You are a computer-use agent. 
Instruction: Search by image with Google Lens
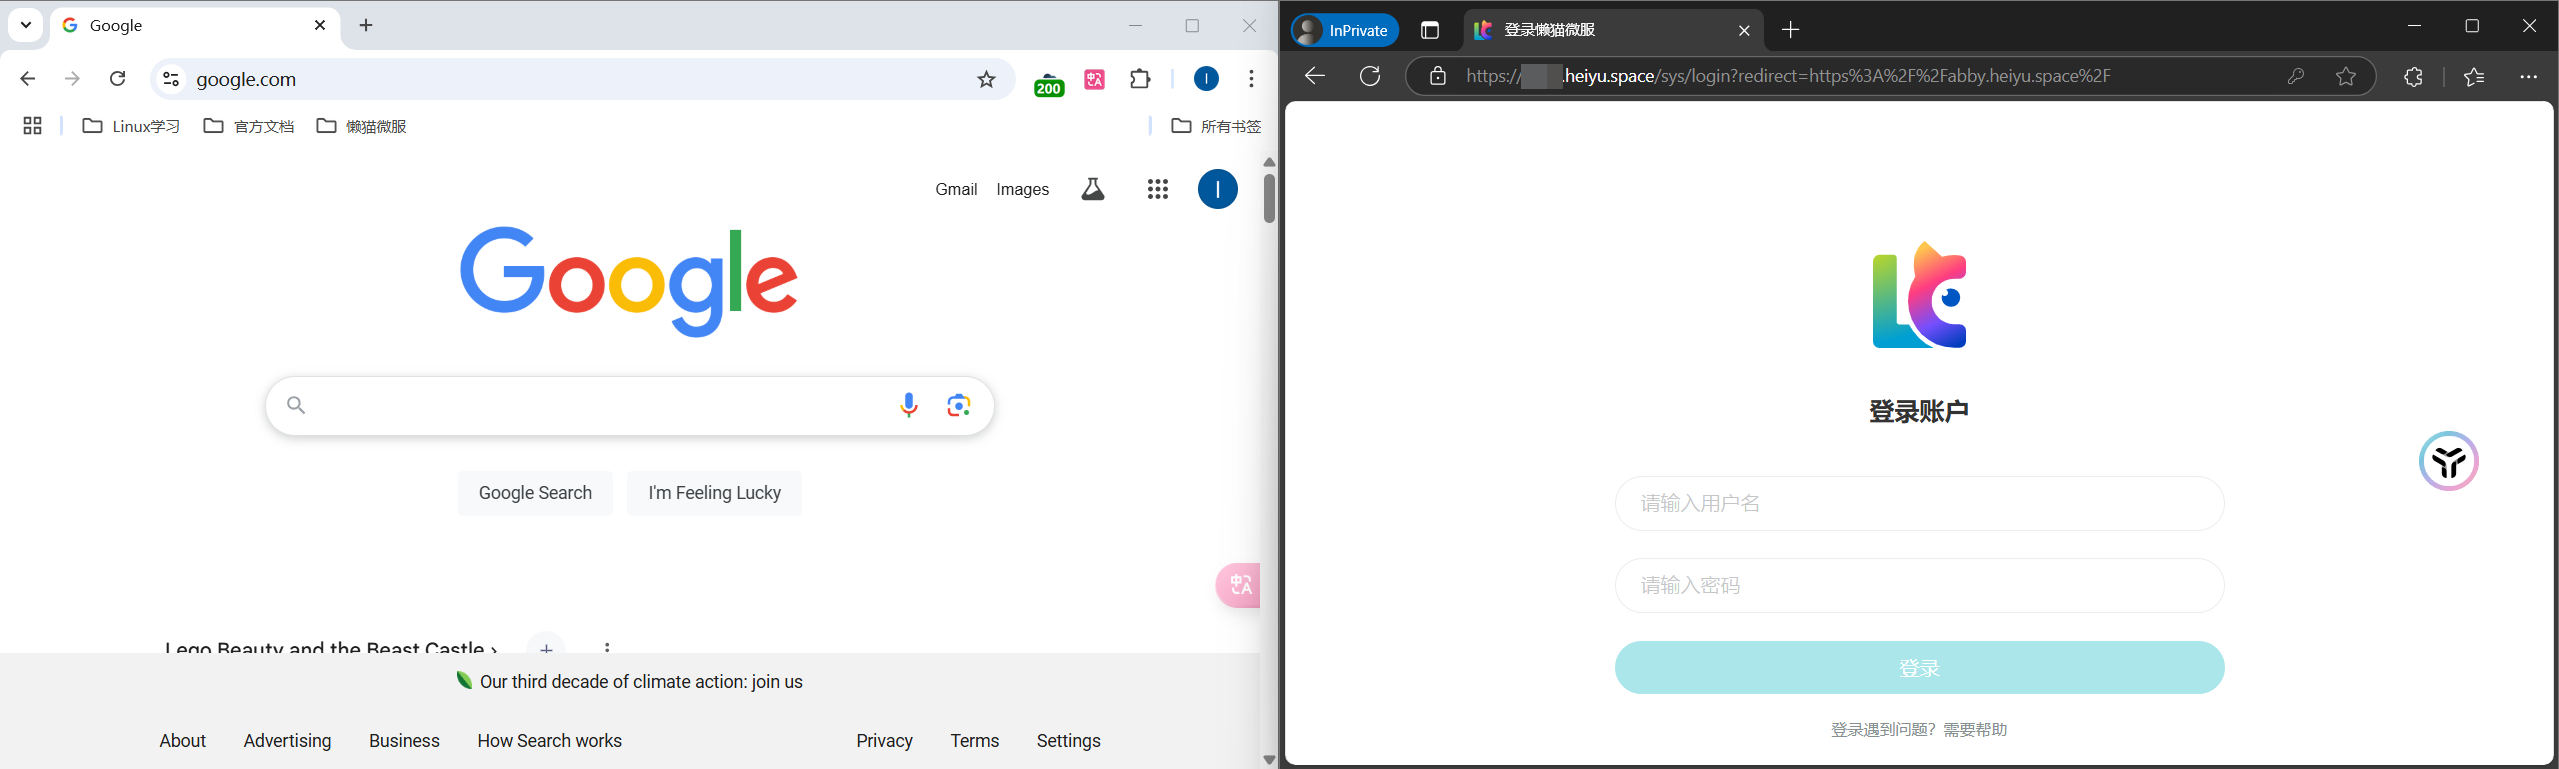(x=959, y=405)
